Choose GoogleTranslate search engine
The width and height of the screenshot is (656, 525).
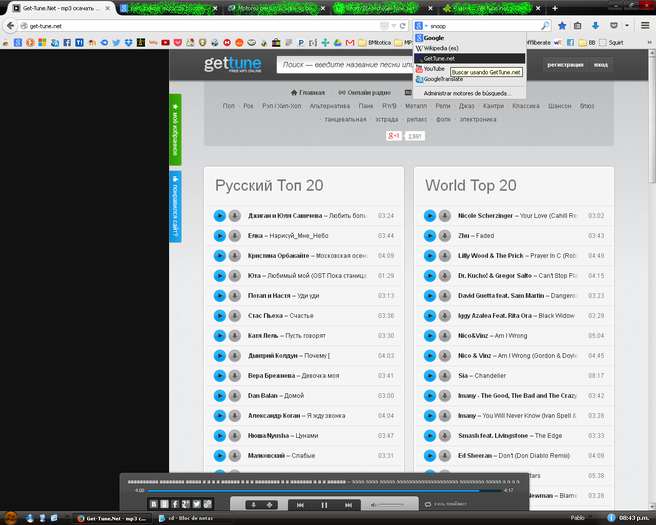(469, 79)
